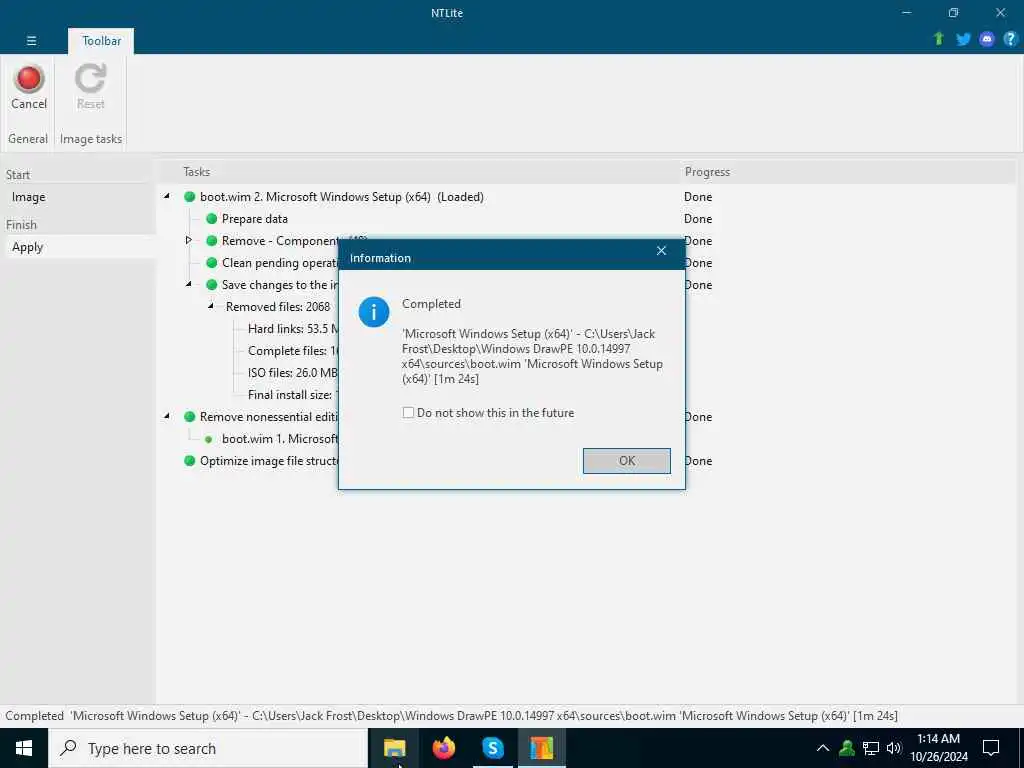Click the blue information icon
1024x768 pixels.
coord(374,312)
